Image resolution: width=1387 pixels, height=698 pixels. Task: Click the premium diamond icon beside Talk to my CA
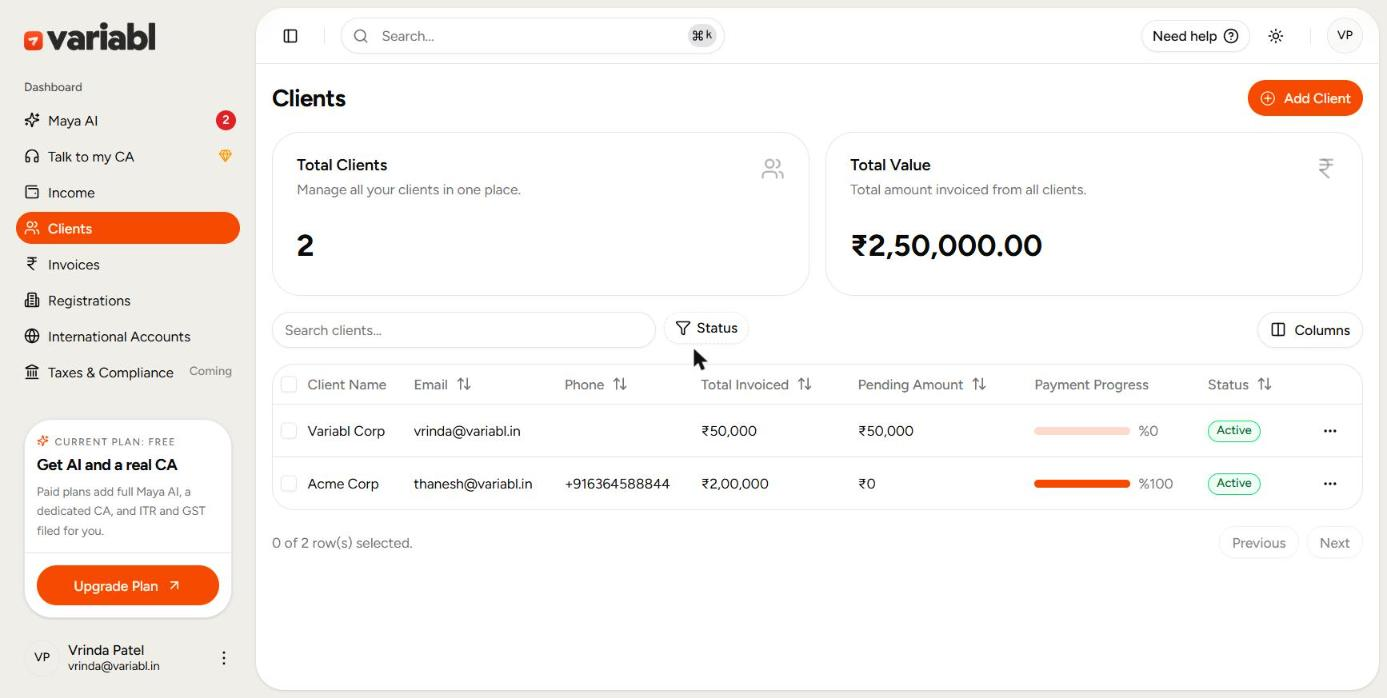click(225, 156)
